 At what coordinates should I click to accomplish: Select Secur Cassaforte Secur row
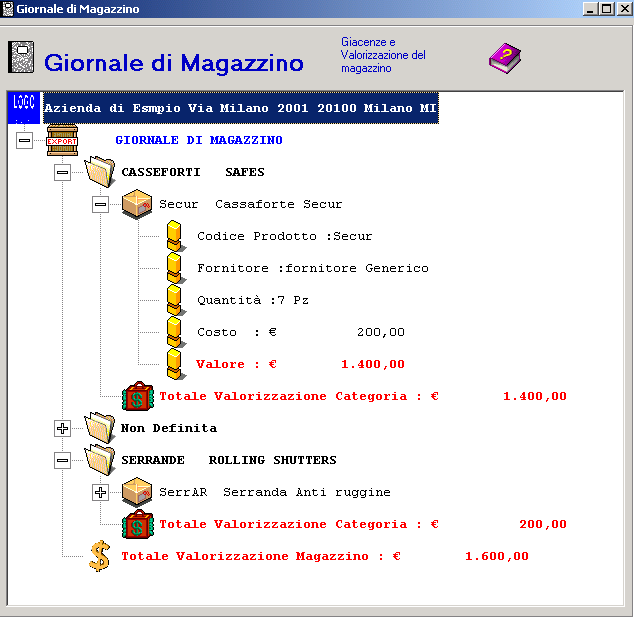pos(250,204)
